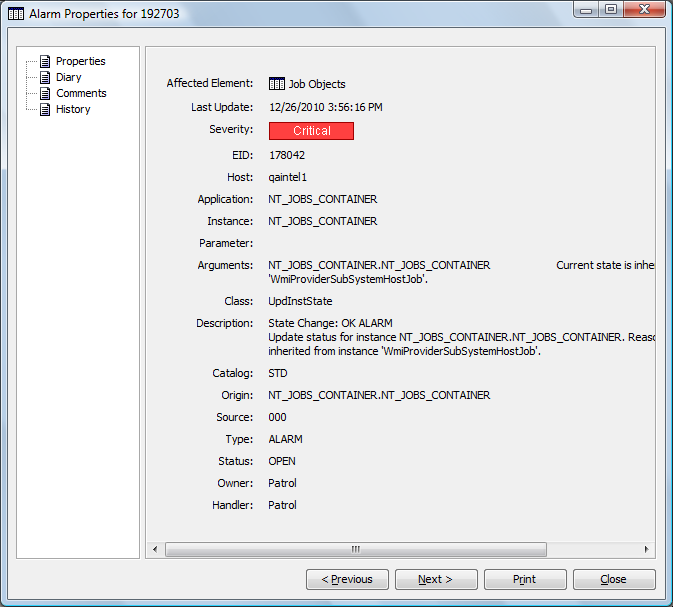Click the Arguments label
This screenshot has width=673, height=607.
point(225,265)
